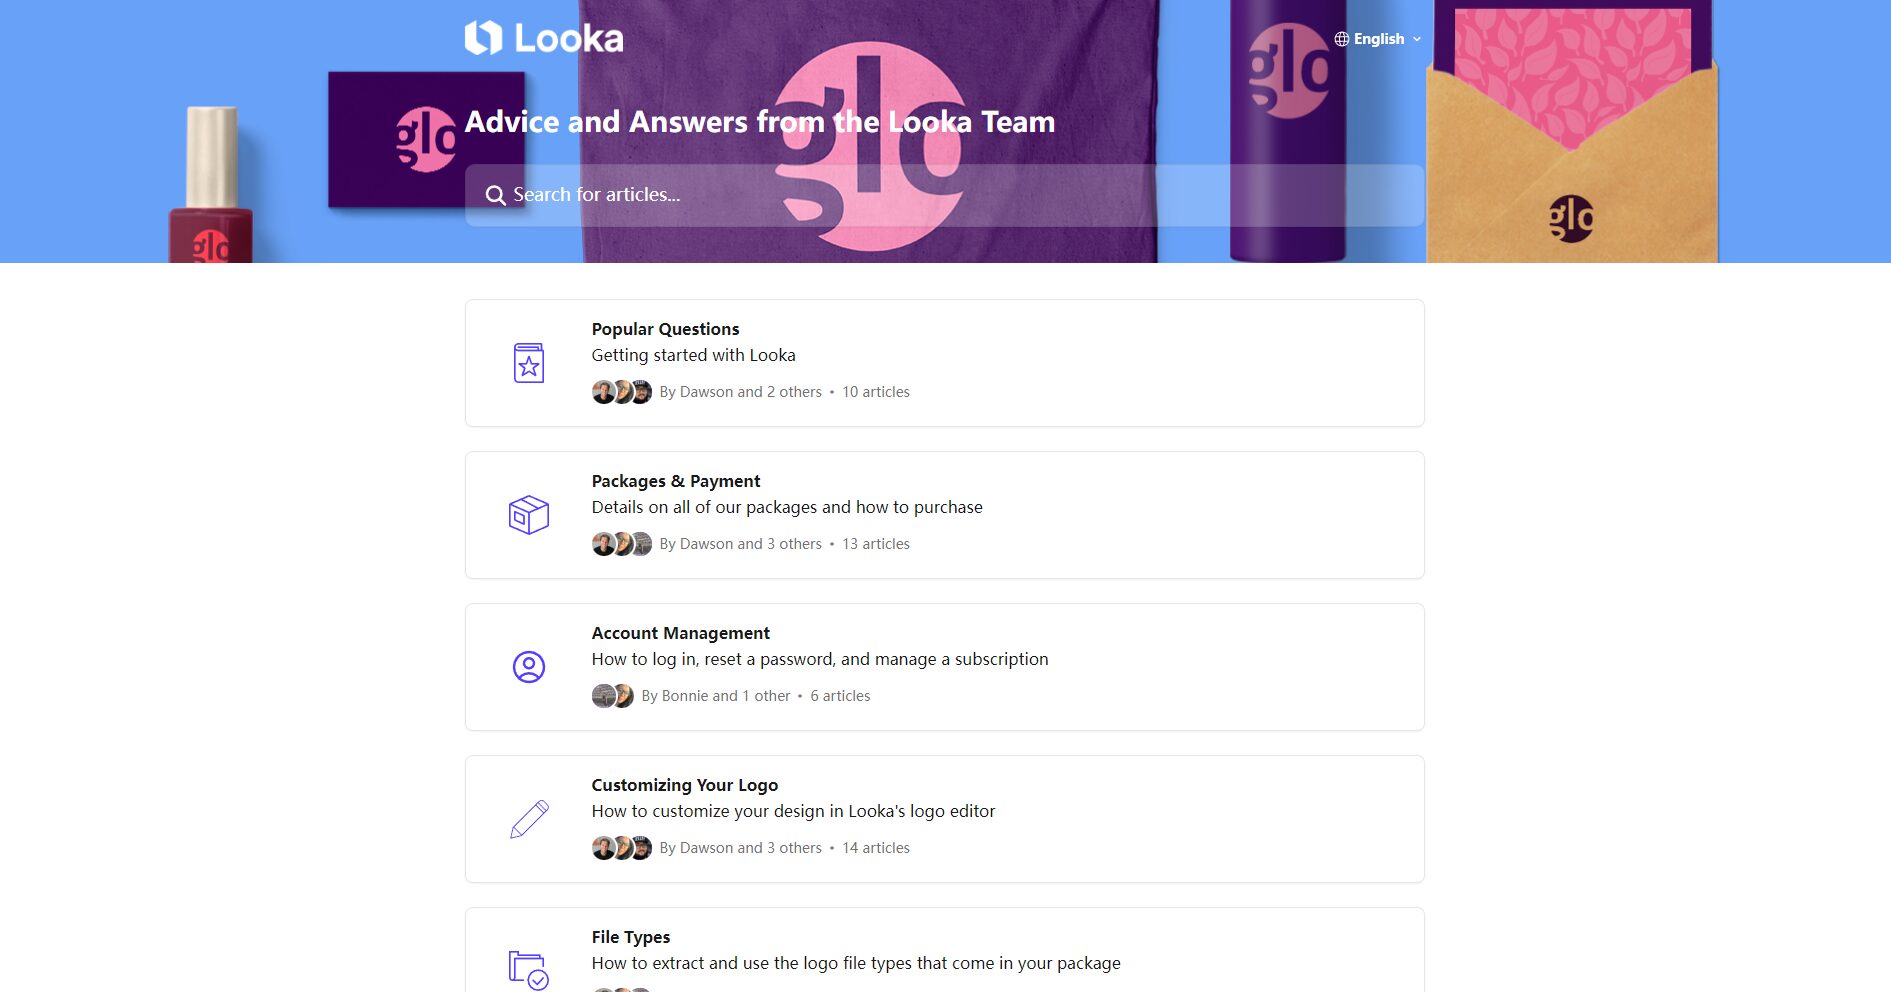1891x992 pixels.
Task: Click the Looka logo in the header
Action: 544,38
